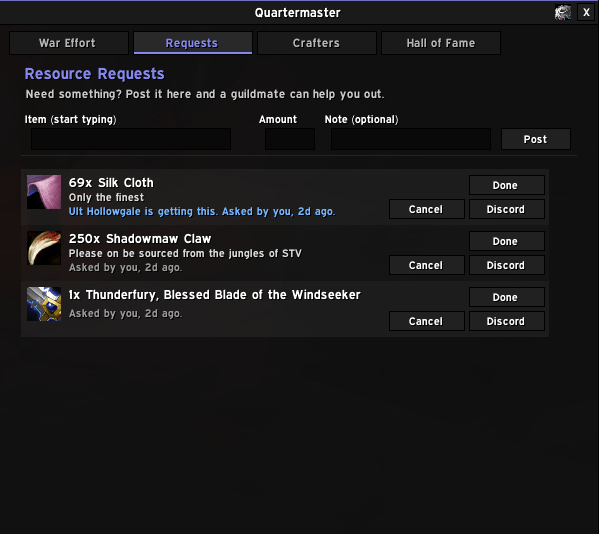Select the Requests tab

193,43
